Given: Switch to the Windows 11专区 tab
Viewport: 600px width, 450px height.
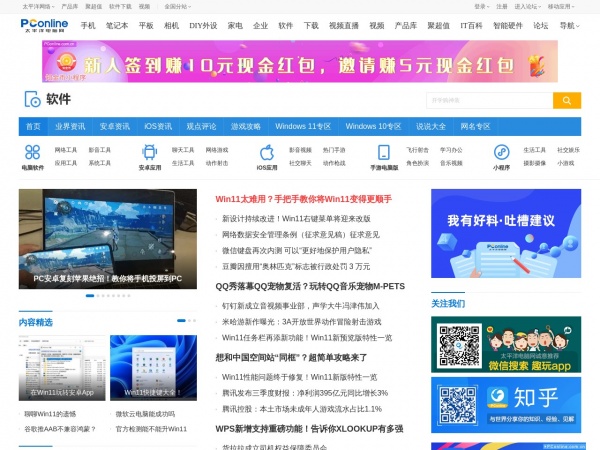Looking at the screenshot, I should (303, 127).
